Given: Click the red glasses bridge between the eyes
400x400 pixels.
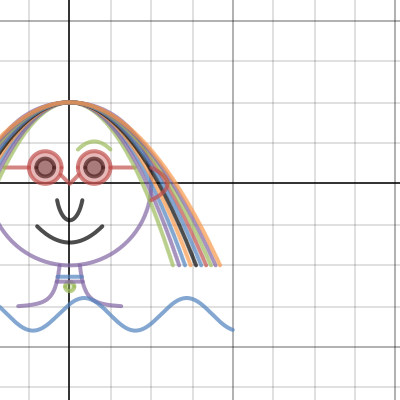Looking at the screenshot, I should (x=70, y=179).
